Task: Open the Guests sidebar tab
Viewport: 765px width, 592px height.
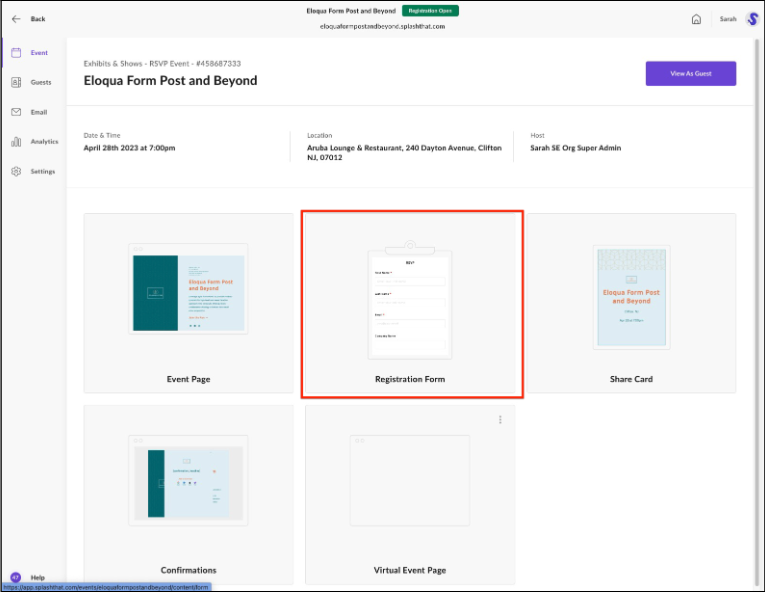Action: click(x=41, y=82)
